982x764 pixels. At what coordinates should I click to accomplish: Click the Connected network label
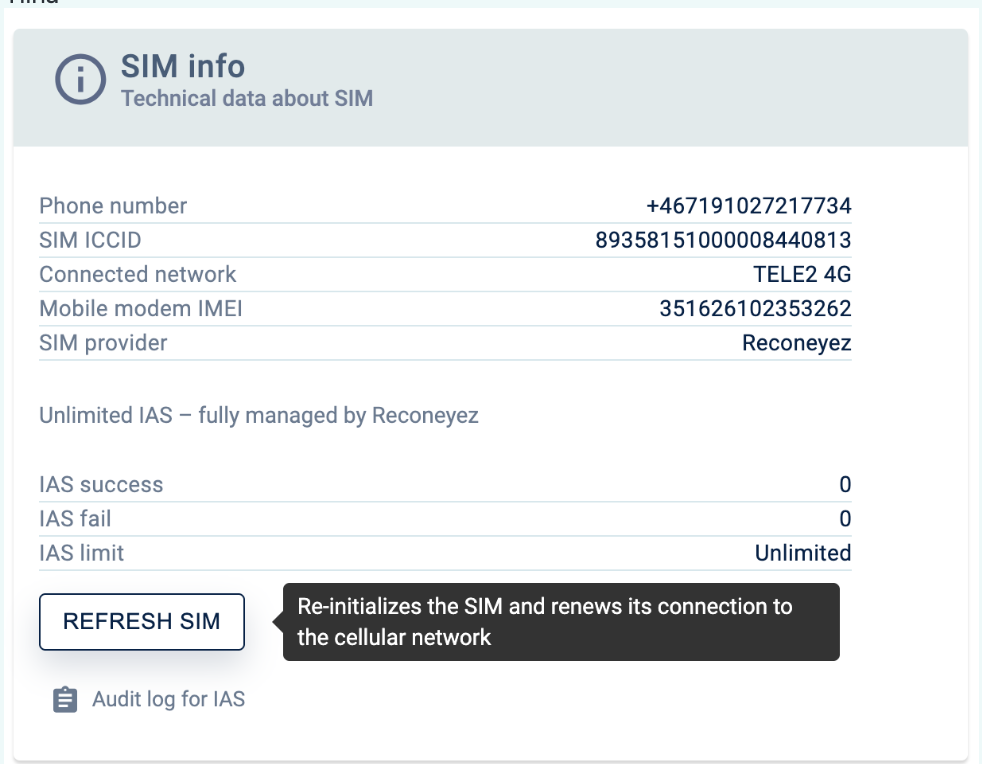[138, 274]
